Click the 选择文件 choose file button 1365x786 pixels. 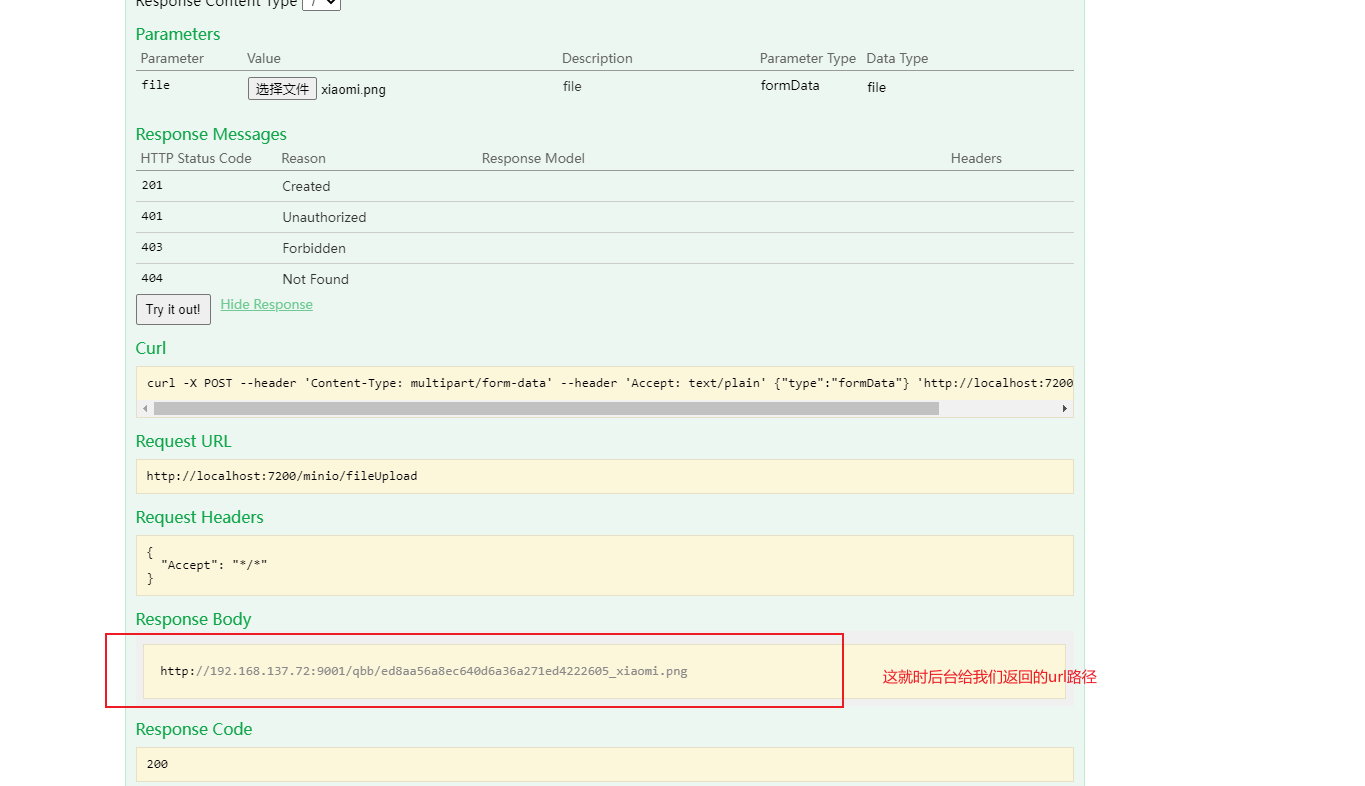click(x=282, y=89)
